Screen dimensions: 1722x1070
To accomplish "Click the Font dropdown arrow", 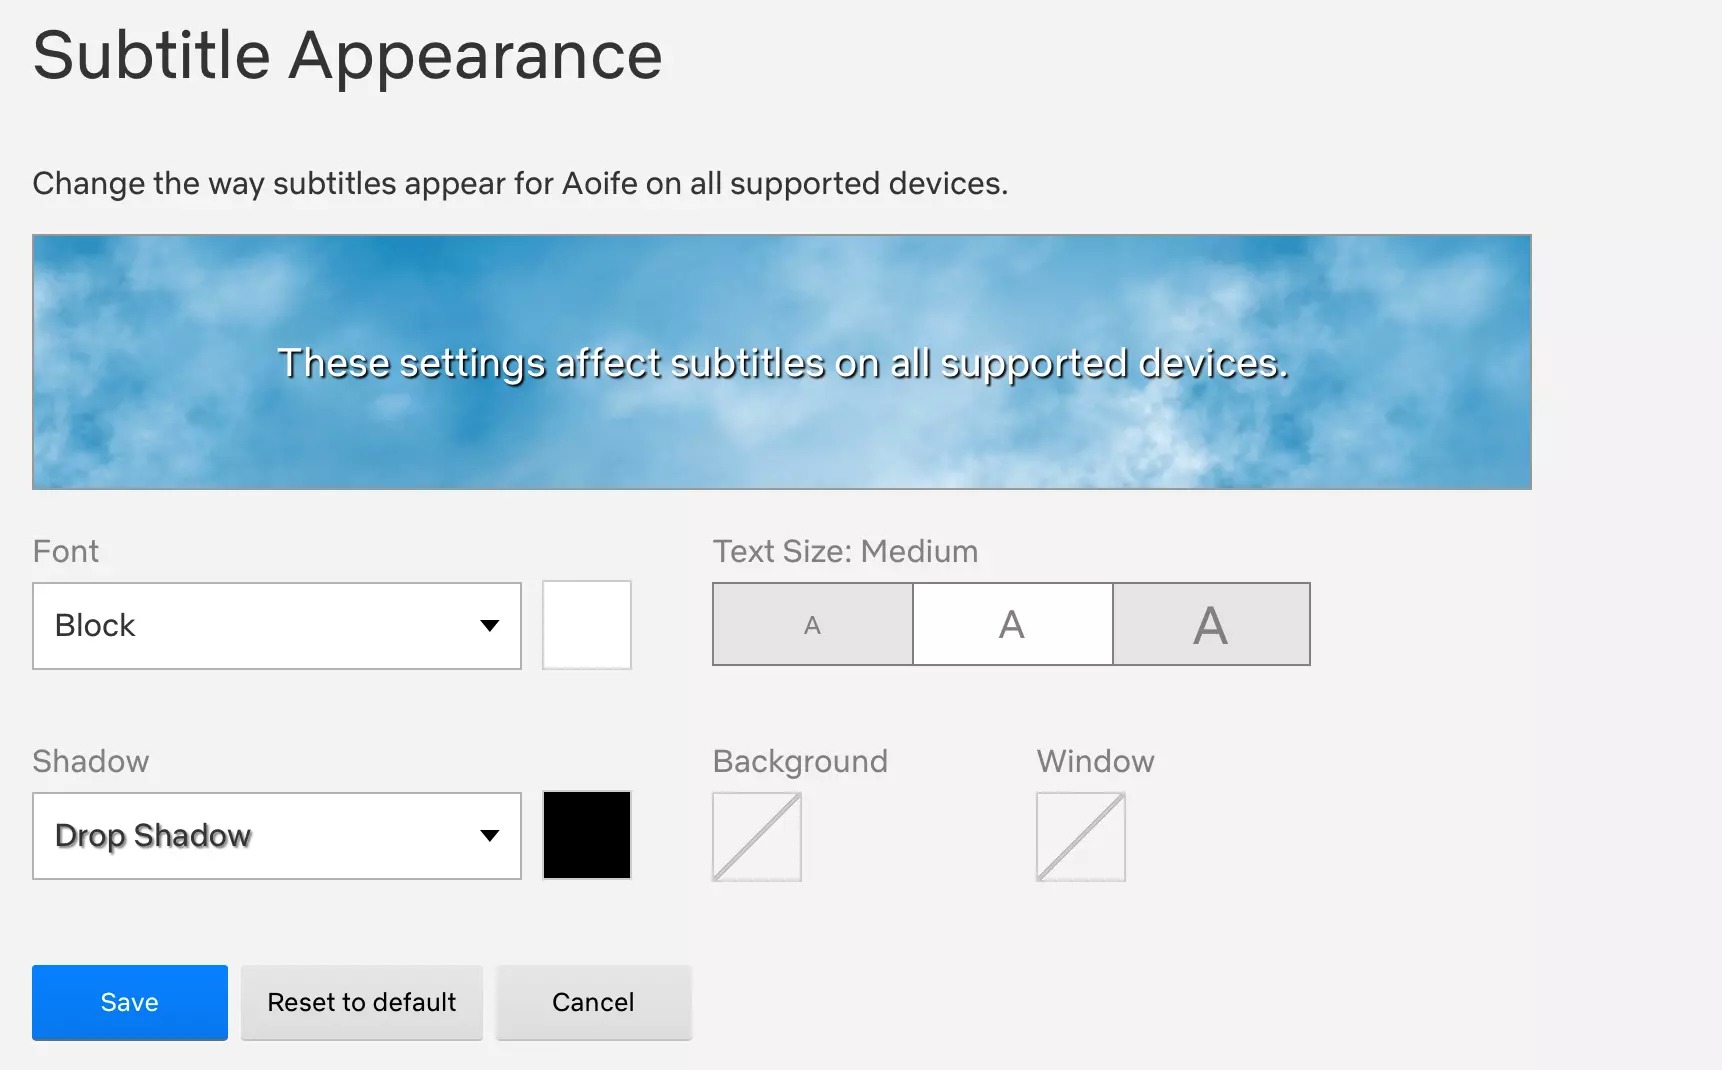I will tap(489, 626).
